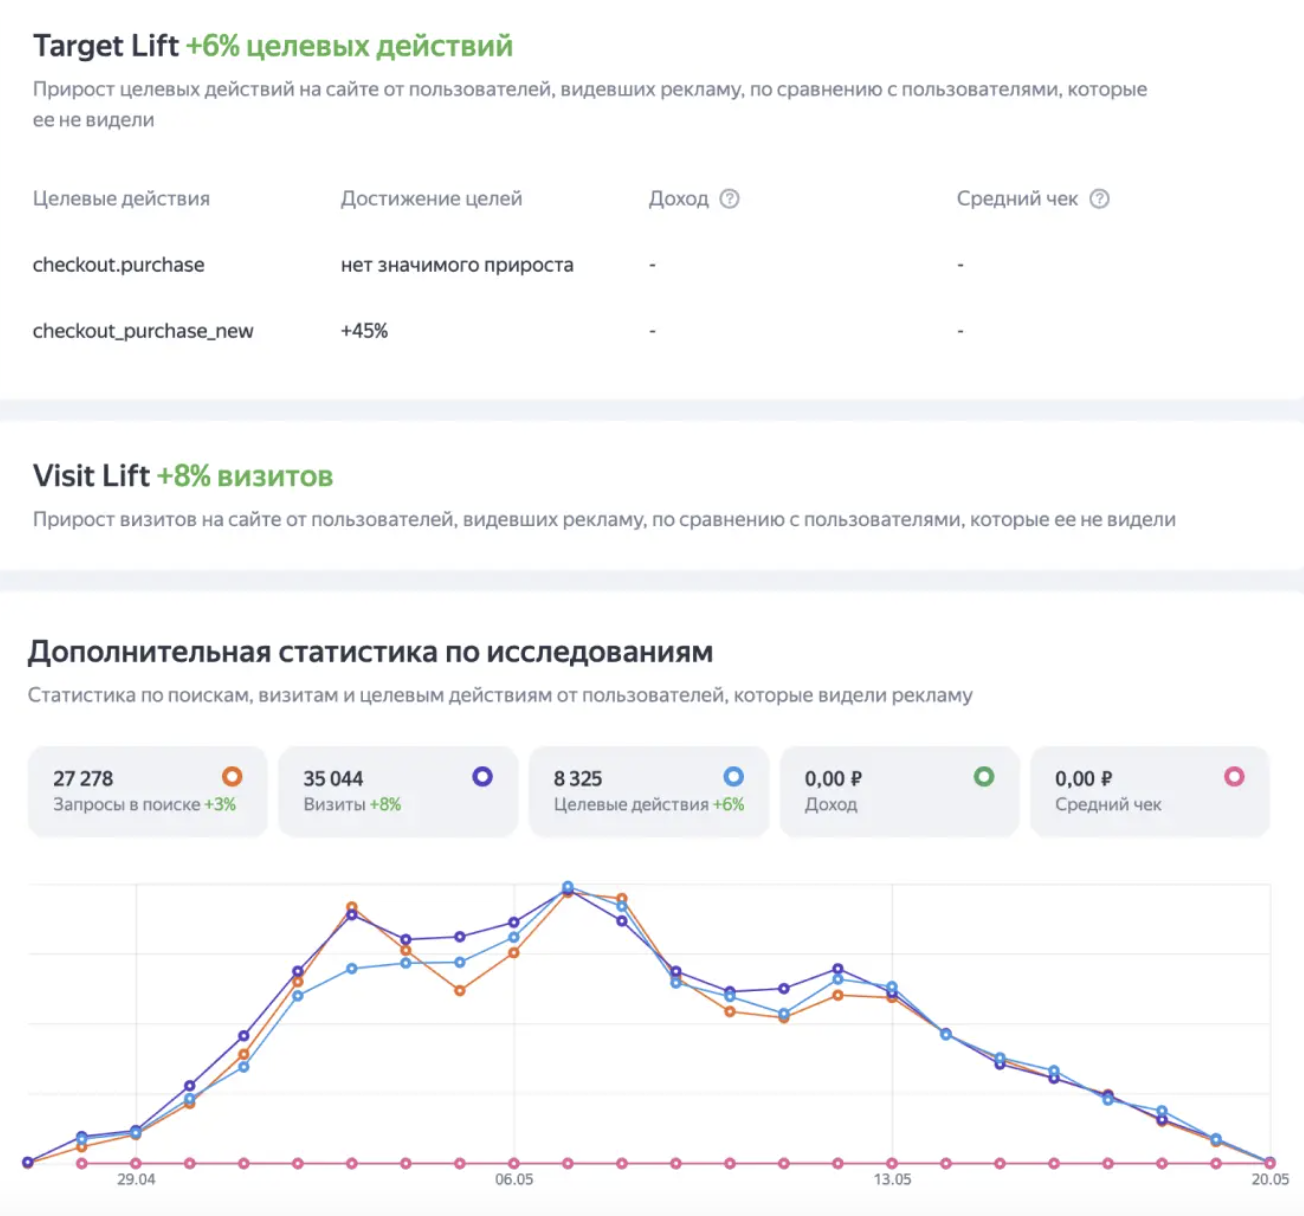Click the help icon beside Средний чек header
Image resolution: width=1304 pixels, height=1216 pixels.
pyautogui.click(x=1099, y=199)
